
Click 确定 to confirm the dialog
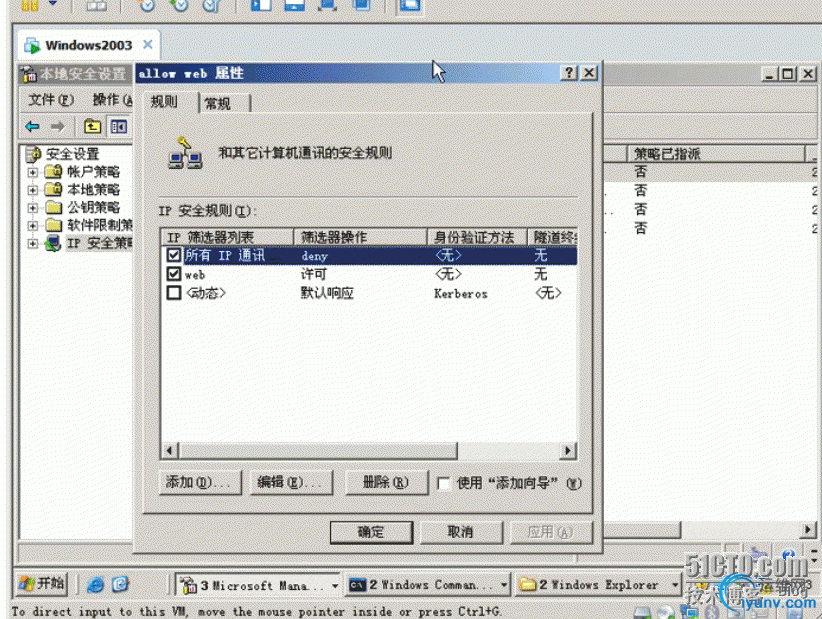click(x=371, y=532)
